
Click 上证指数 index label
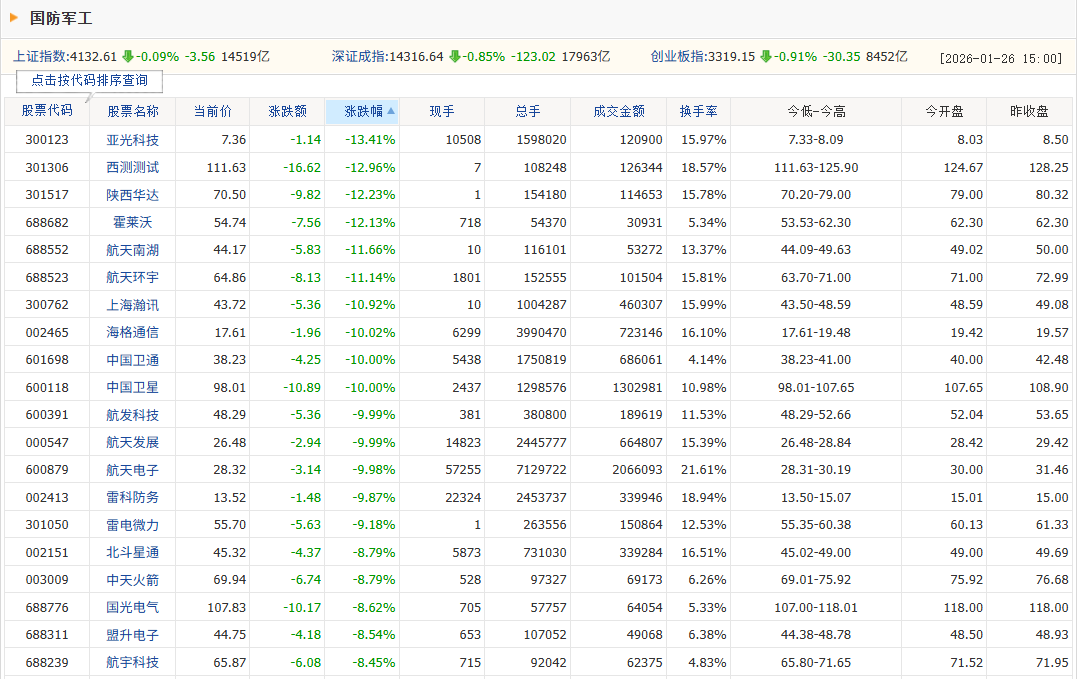coord(39,56)
